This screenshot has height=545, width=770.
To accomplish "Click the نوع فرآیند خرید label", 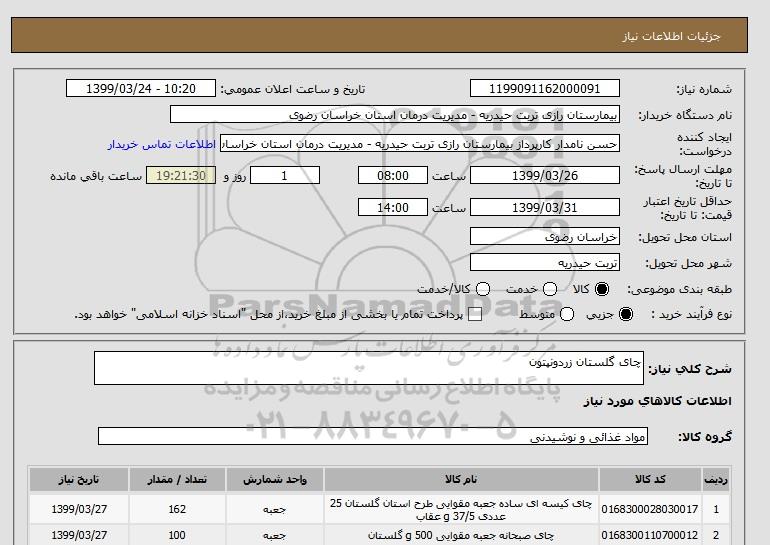I will point(692,314).
